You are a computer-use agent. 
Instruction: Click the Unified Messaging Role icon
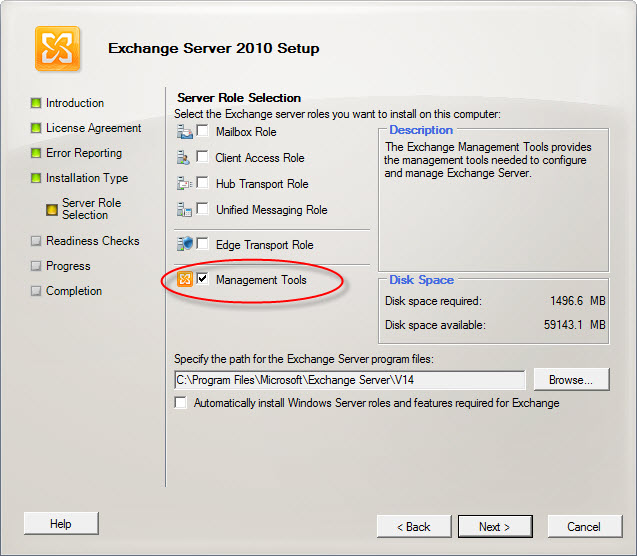[x=184, y=210]
